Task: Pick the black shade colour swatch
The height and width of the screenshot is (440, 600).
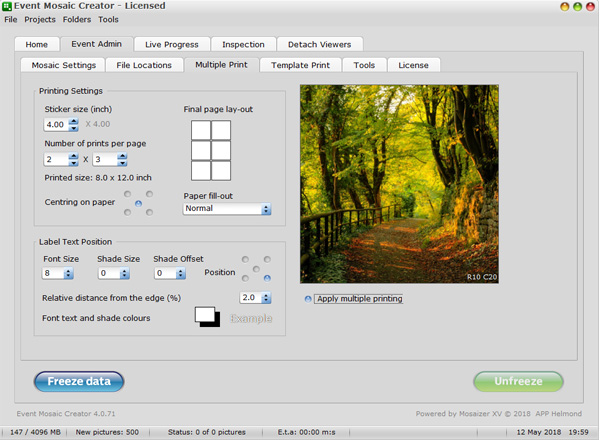Action: point(218,322)
